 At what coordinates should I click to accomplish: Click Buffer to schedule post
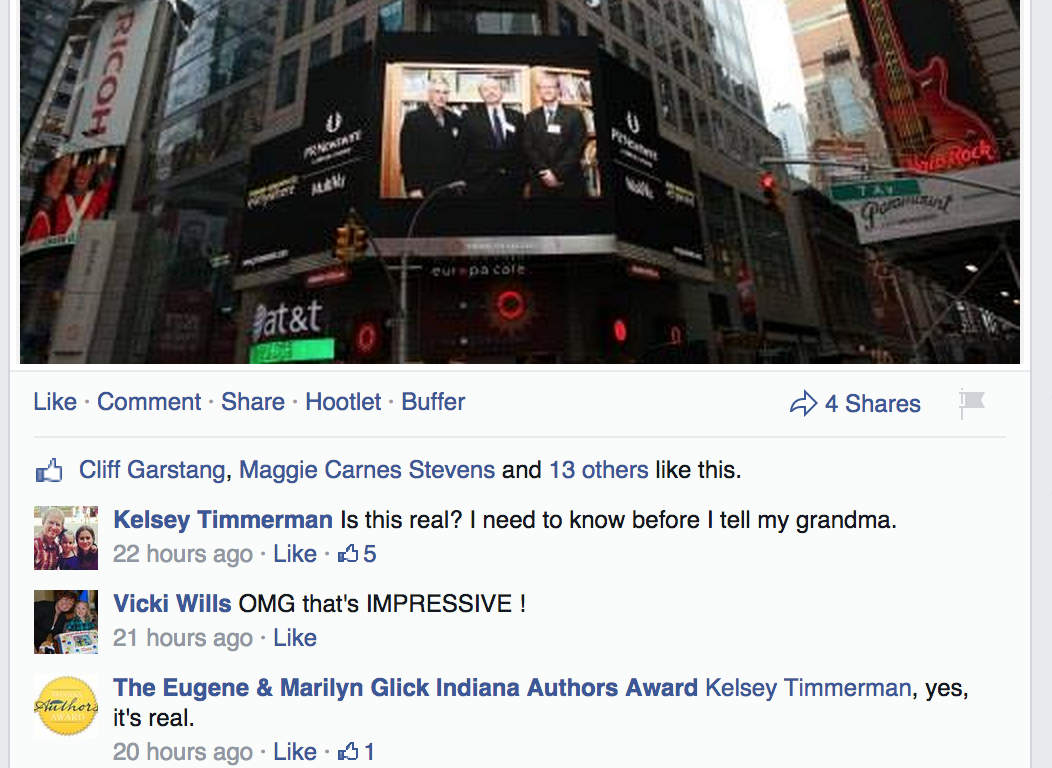433,402
